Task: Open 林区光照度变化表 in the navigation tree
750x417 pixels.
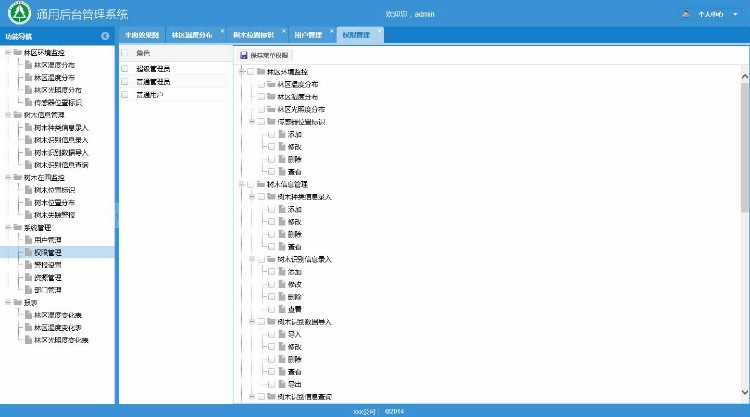Action: tap(61, 340)
